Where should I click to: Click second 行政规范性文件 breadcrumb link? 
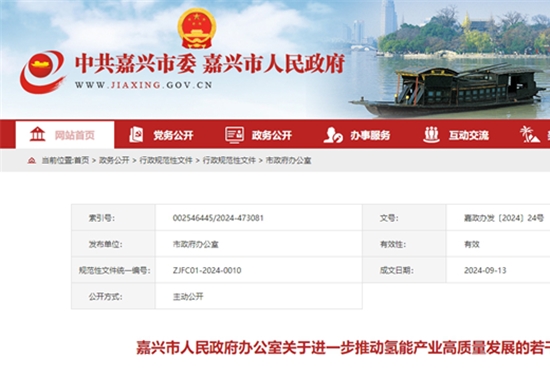(229, 161)
